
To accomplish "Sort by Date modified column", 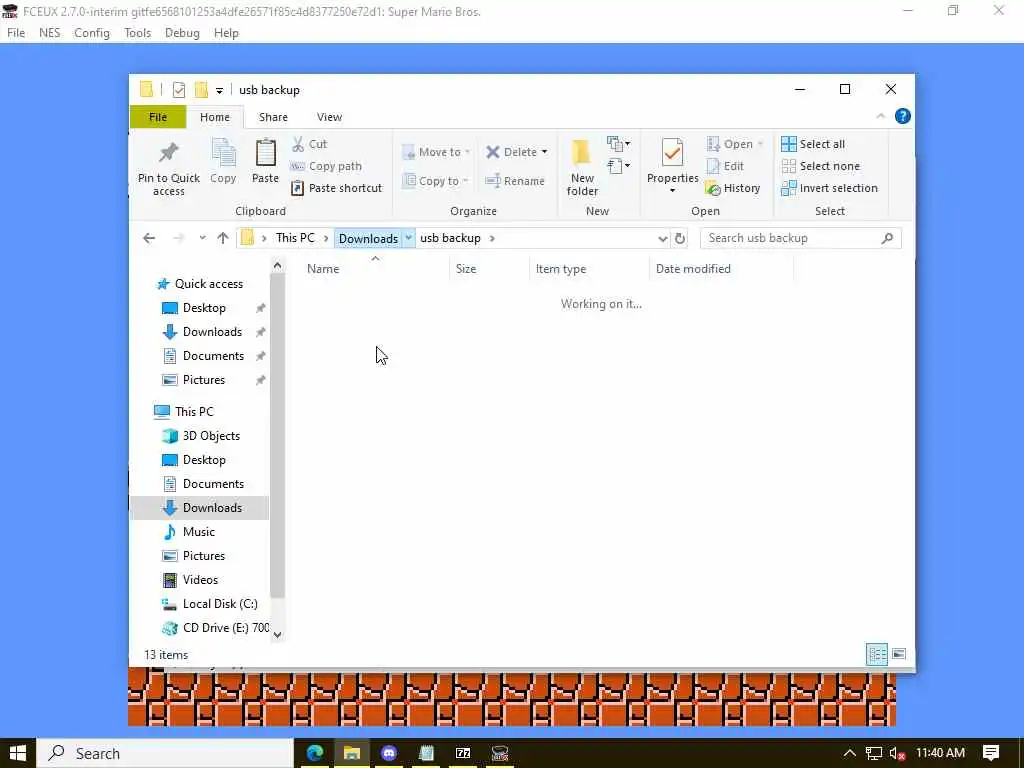I will coord(693,268).
